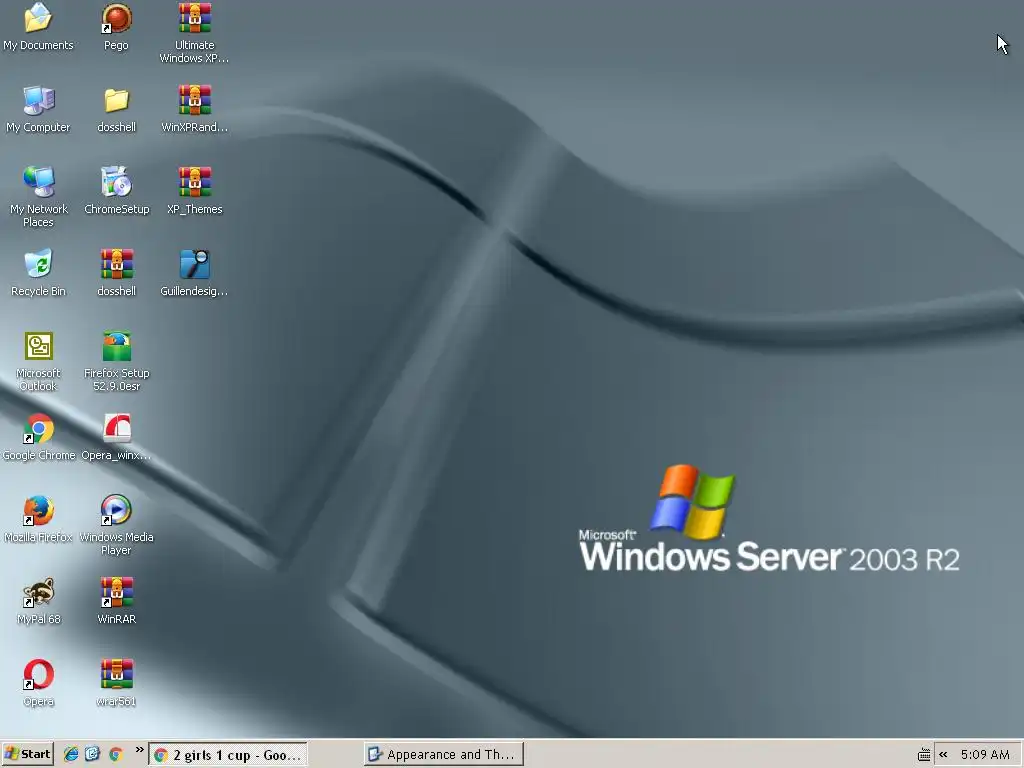Viewport: 1024px width, 768px height.
Task: Select the WinRAR shortcut icon
Action: [116, 592]
